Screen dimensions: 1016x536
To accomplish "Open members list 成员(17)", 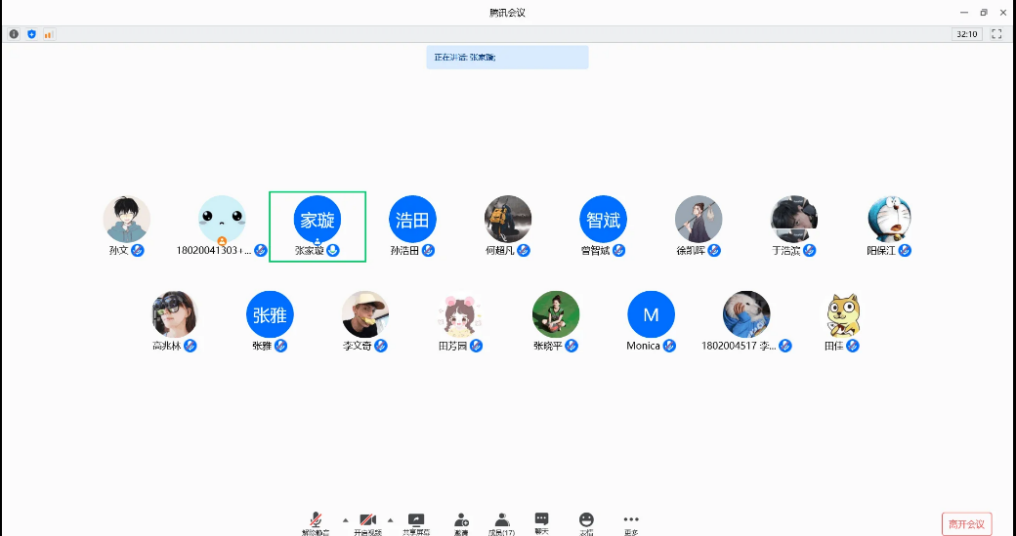I will coord(502,521).
